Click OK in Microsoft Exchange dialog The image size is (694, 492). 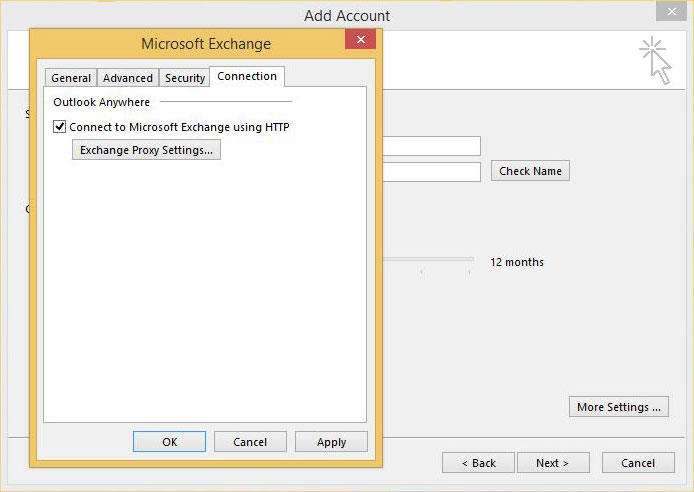click(170, 442)
